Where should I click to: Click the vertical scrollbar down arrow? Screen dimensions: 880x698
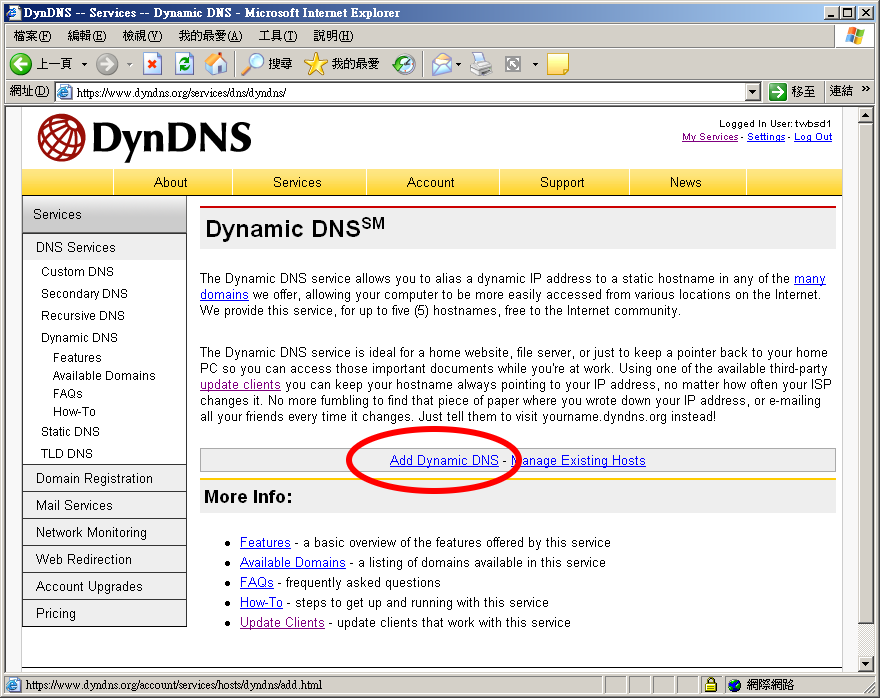[866, 663]
